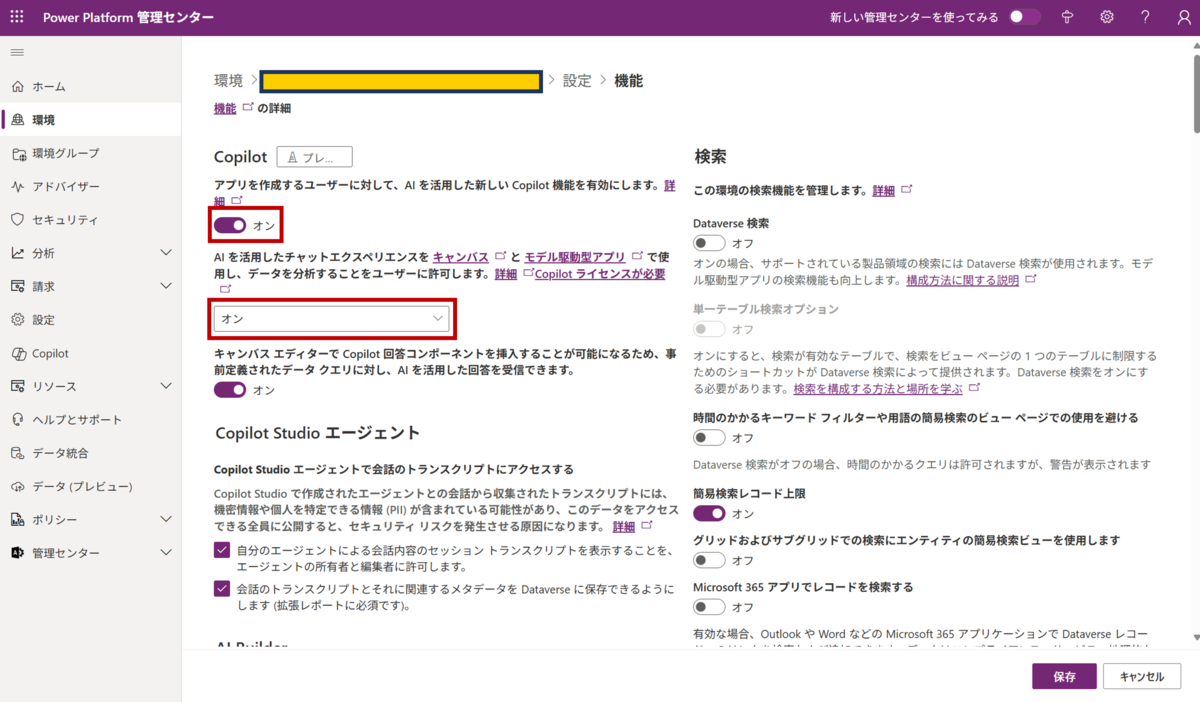Select 環境 in the sidebar
This screenshot has height=702, width=1200.
[x=90, y=119]
